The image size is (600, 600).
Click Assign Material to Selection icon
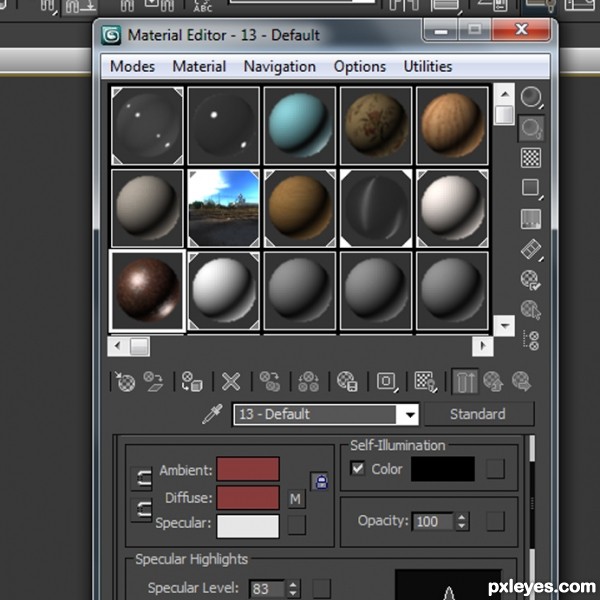[192, 382]
